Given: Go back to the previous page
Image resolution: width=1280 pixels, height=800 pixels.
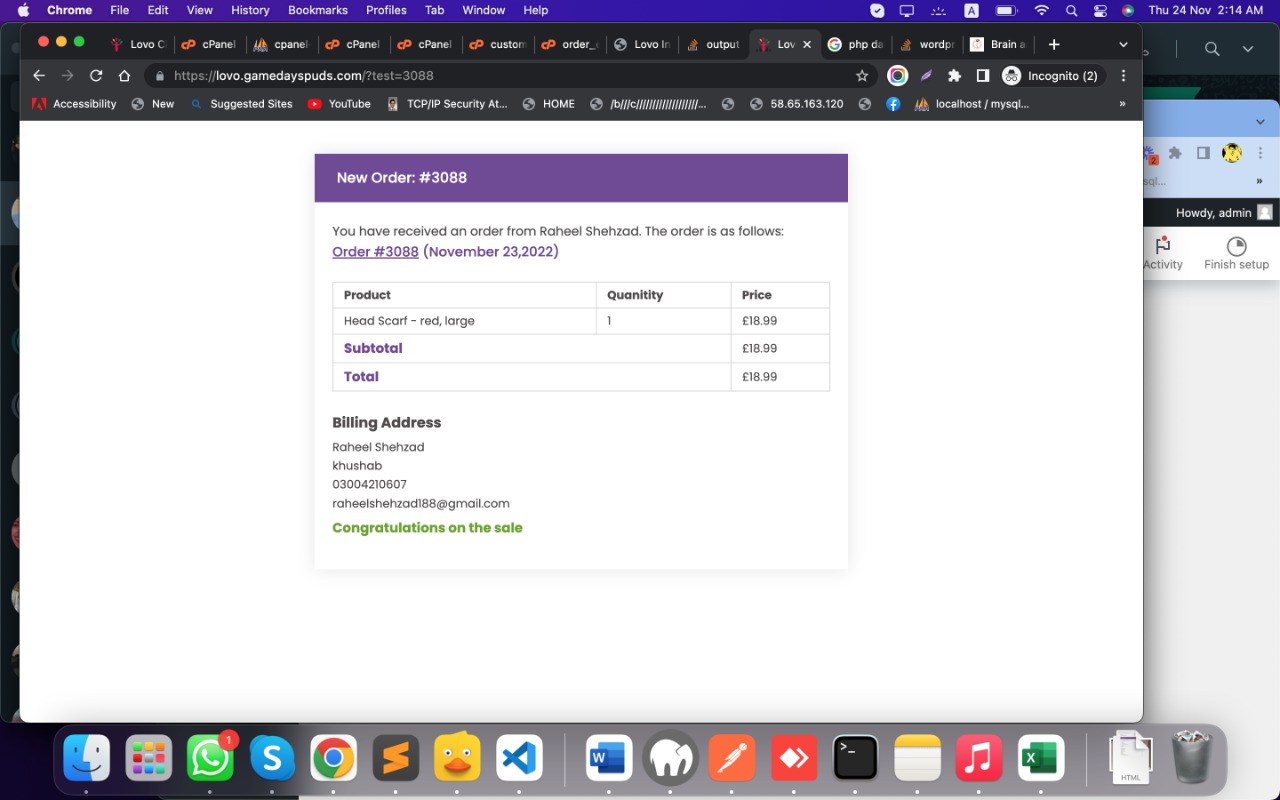Looking at the screenshot, I should click(x=39, y=76).
